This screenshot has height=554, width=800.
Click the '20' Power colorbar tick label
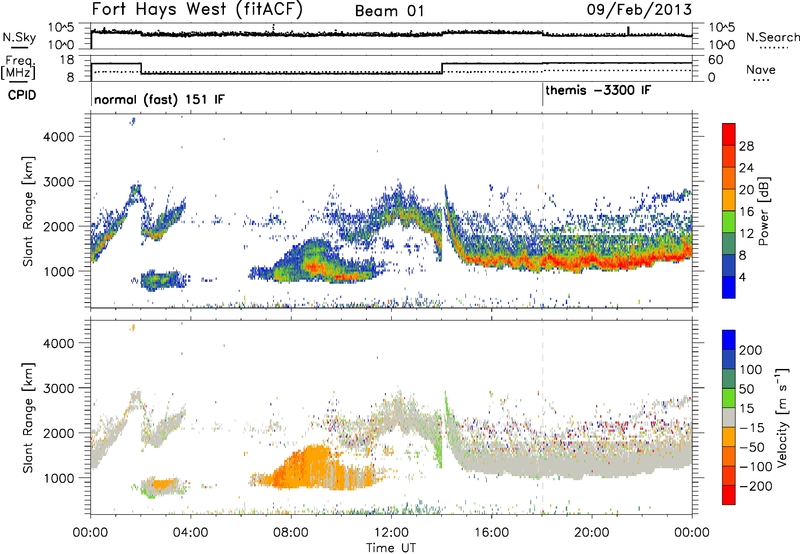746,190
